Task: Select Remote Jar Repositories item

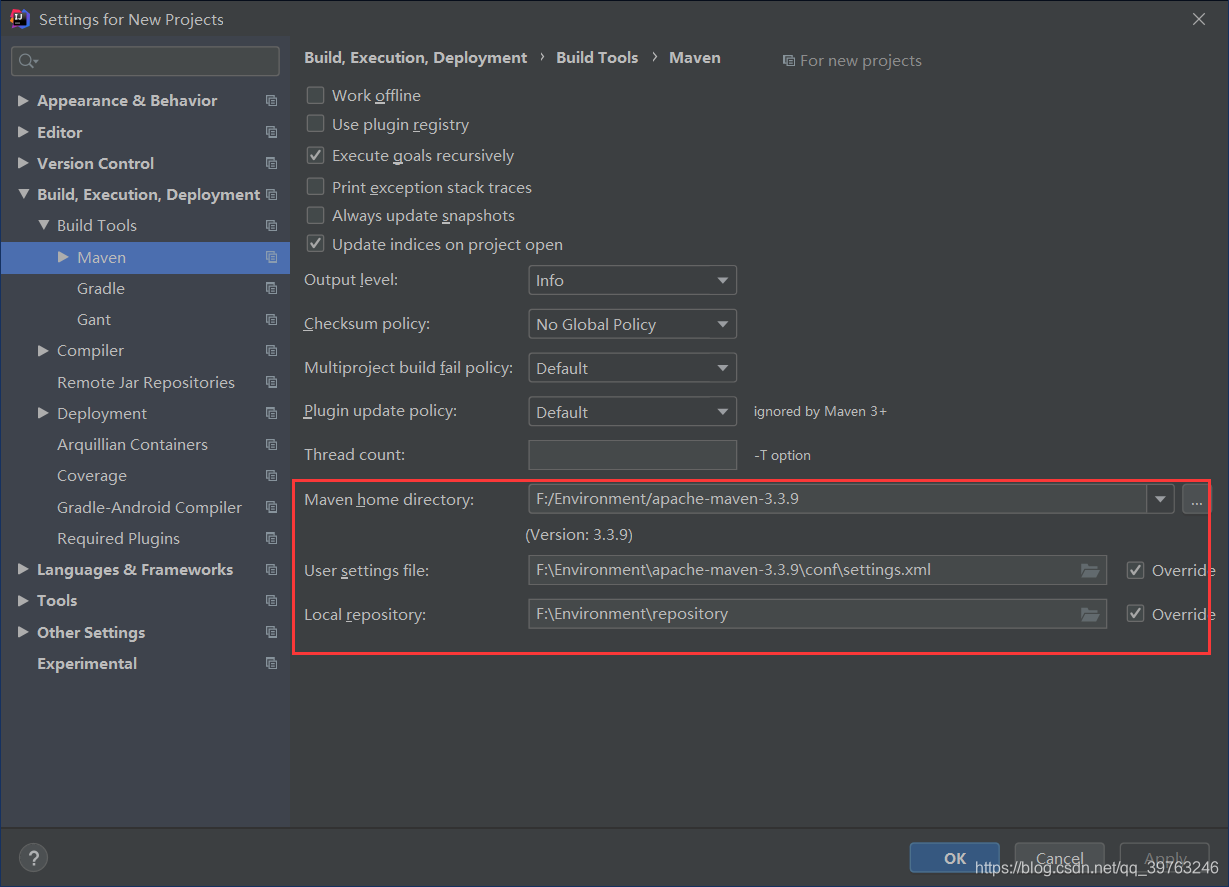Action: point(146,382)
